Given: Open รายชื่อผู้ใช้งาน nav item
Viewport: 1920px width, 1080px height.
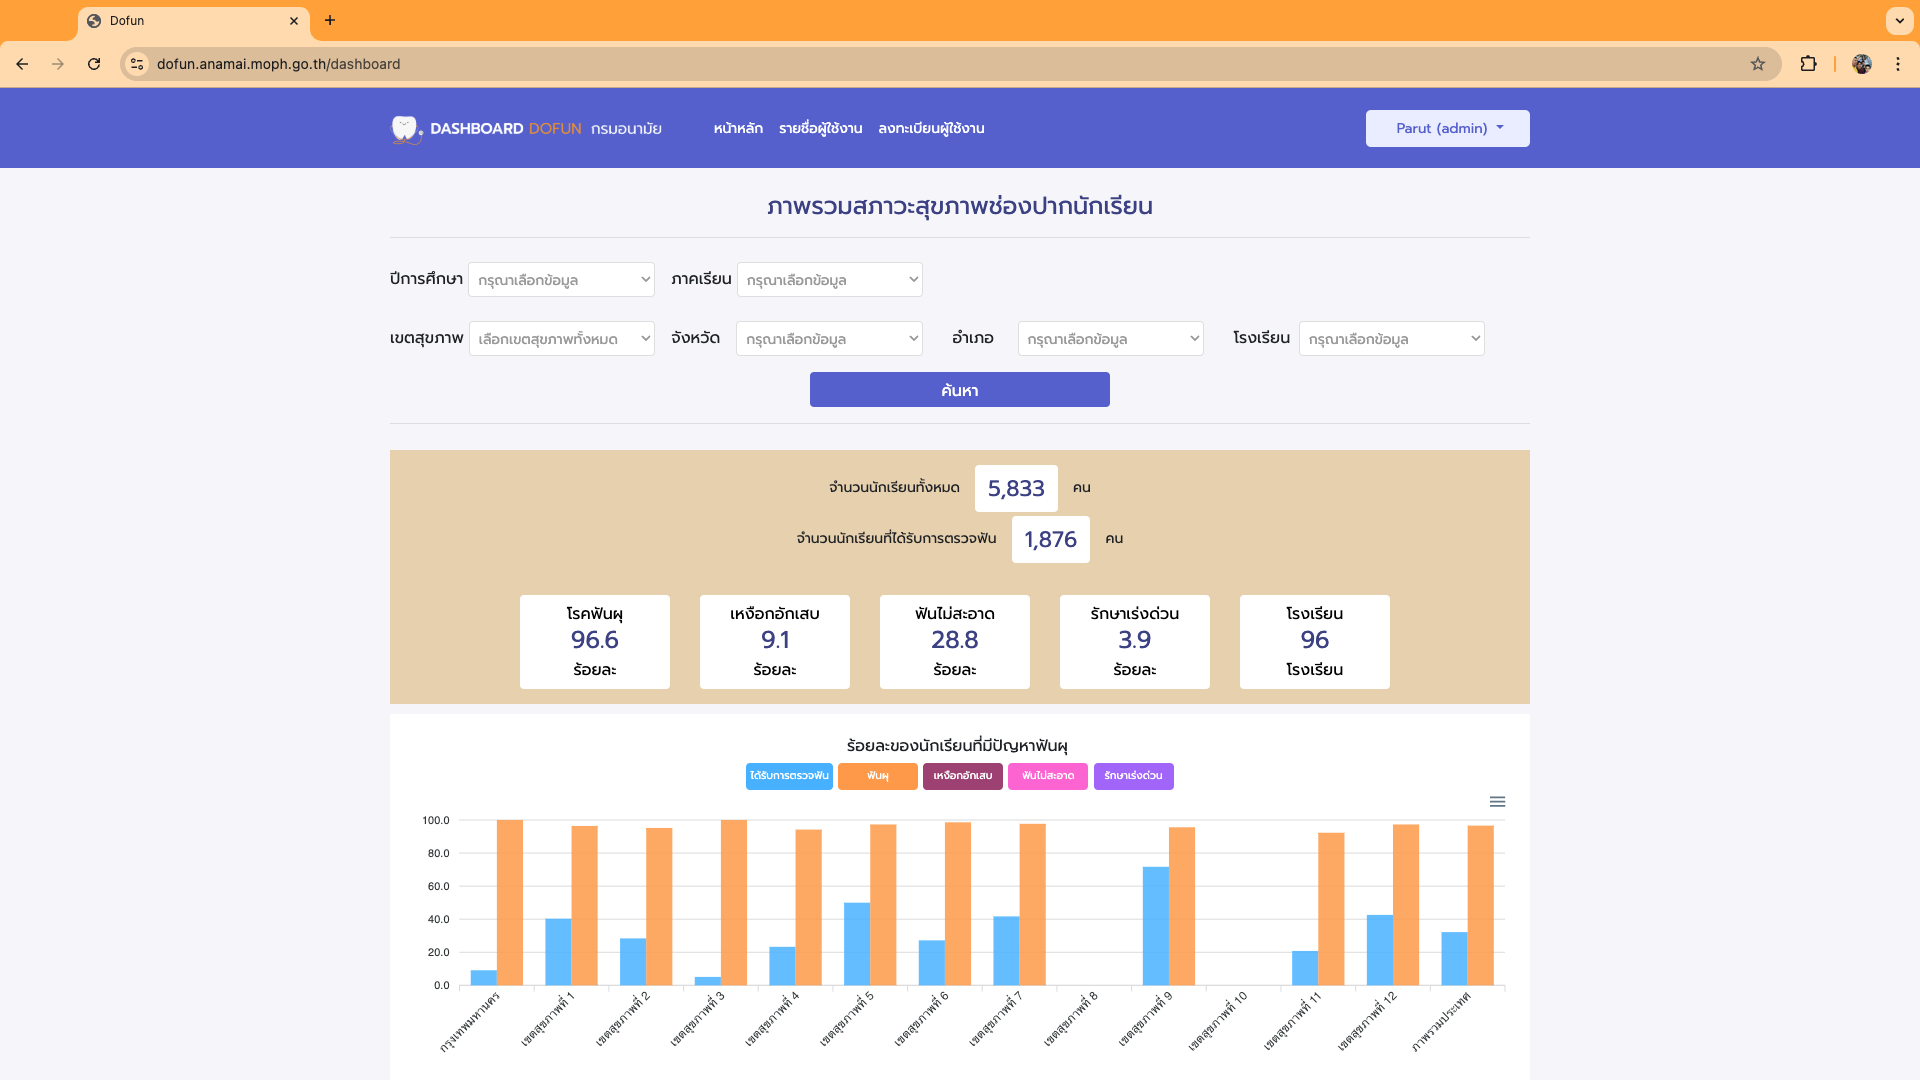Looking at the screenshot, I should tap(820, 129).
